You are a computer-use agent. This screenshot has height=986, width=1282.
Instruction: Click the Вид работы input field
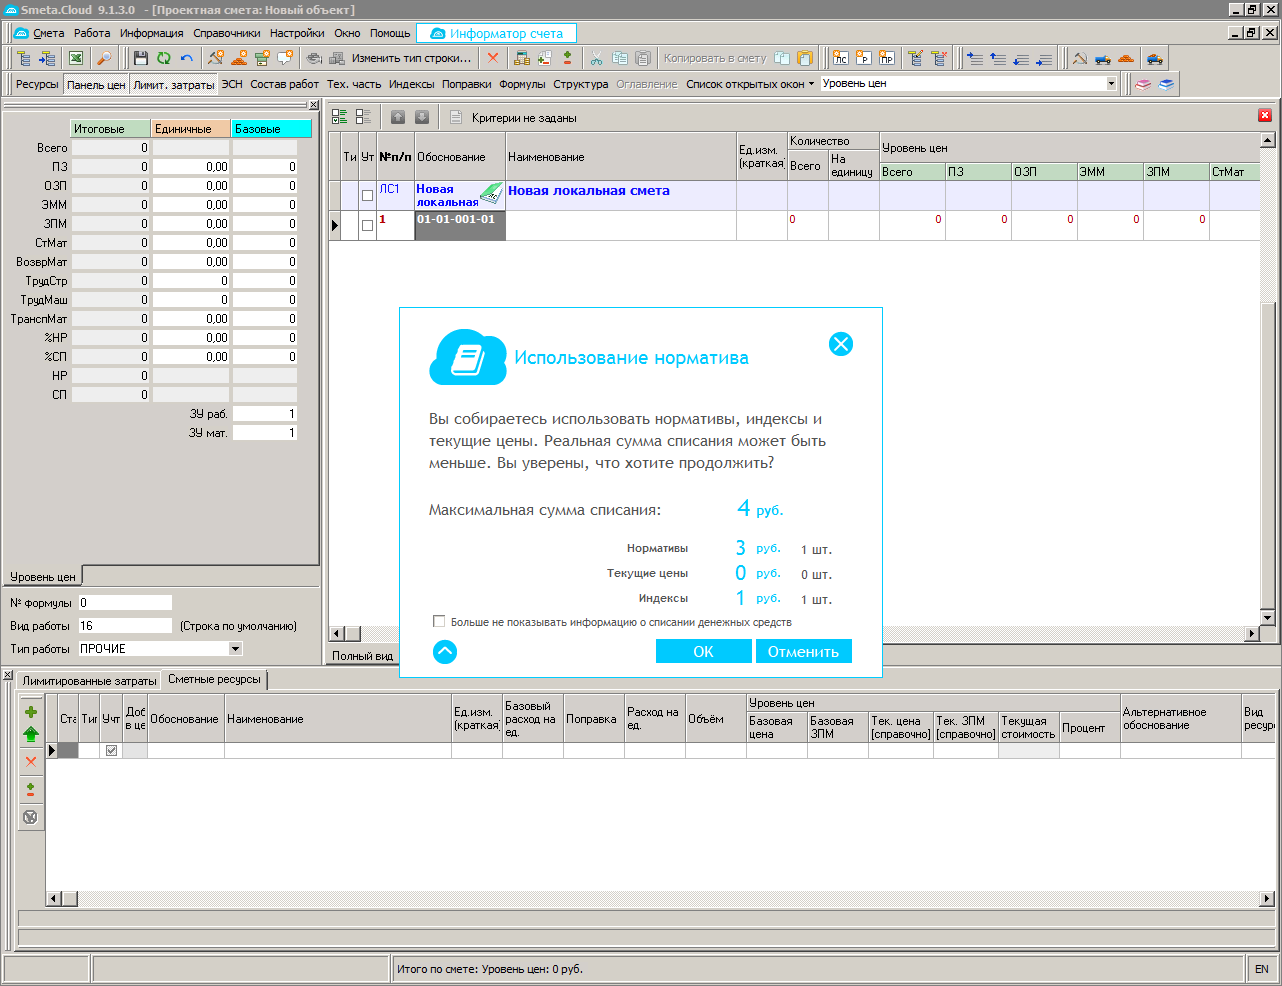pyautogui.click(x=125, y=625)
